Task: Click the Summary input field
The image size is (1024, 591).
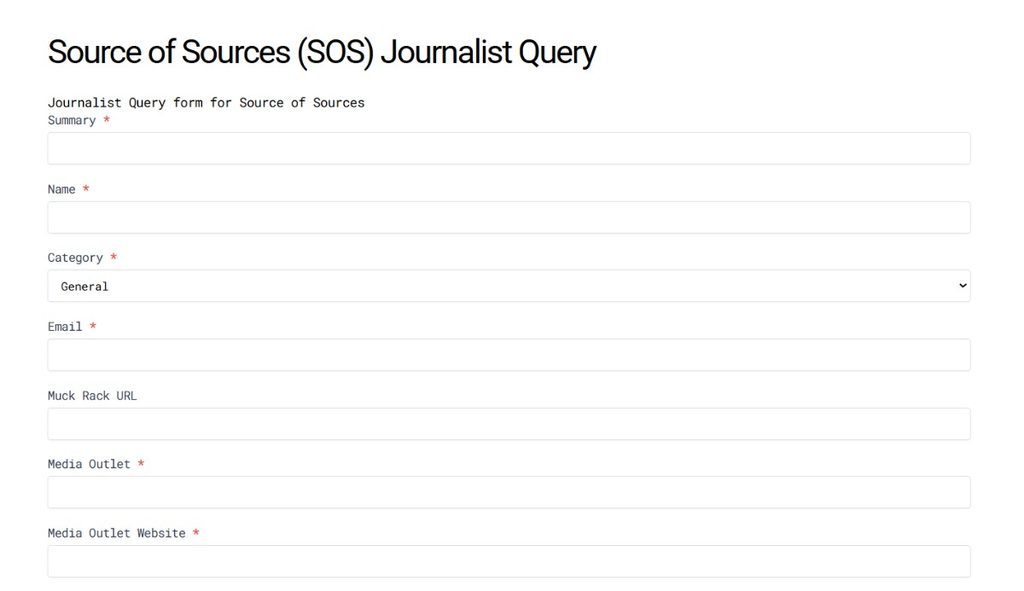Action: (509, 148)
